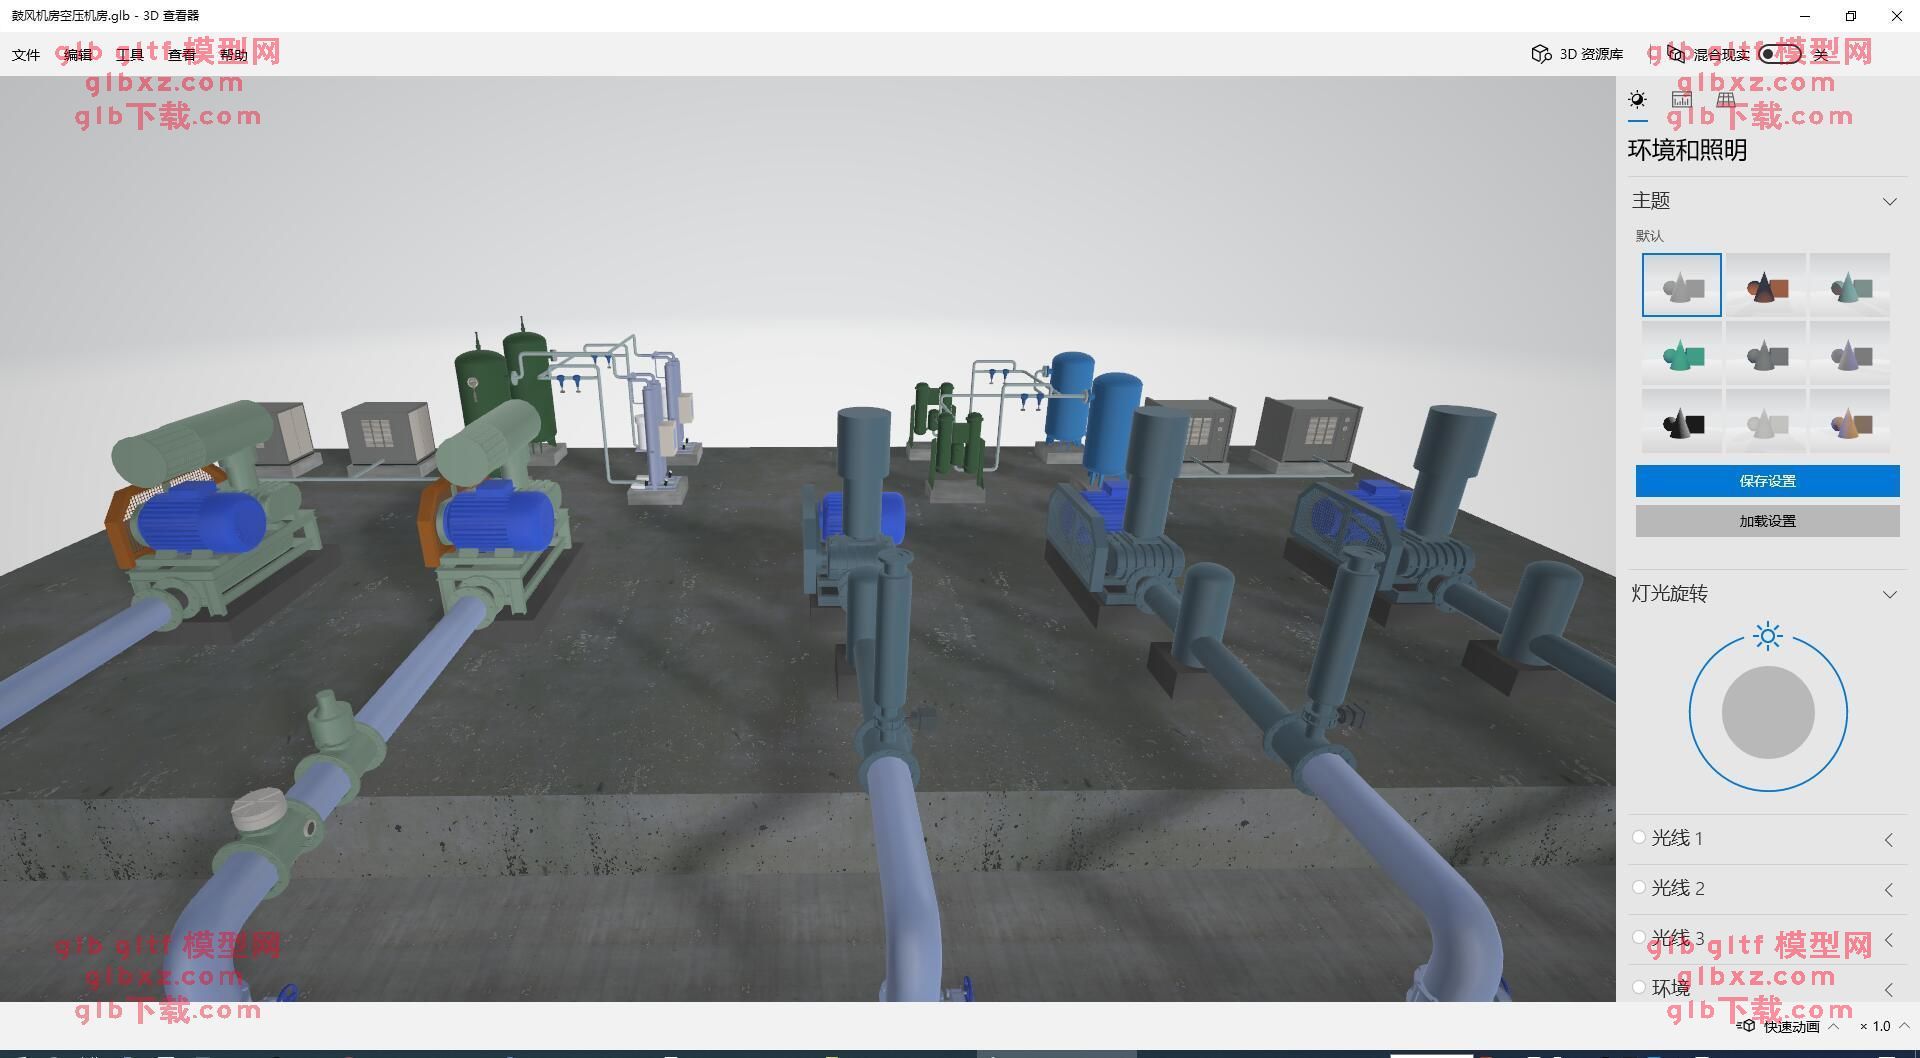The image size is (1920, 1058).
Task: Expand the 光线 1 settings chevron
Action: [1889, 840]
